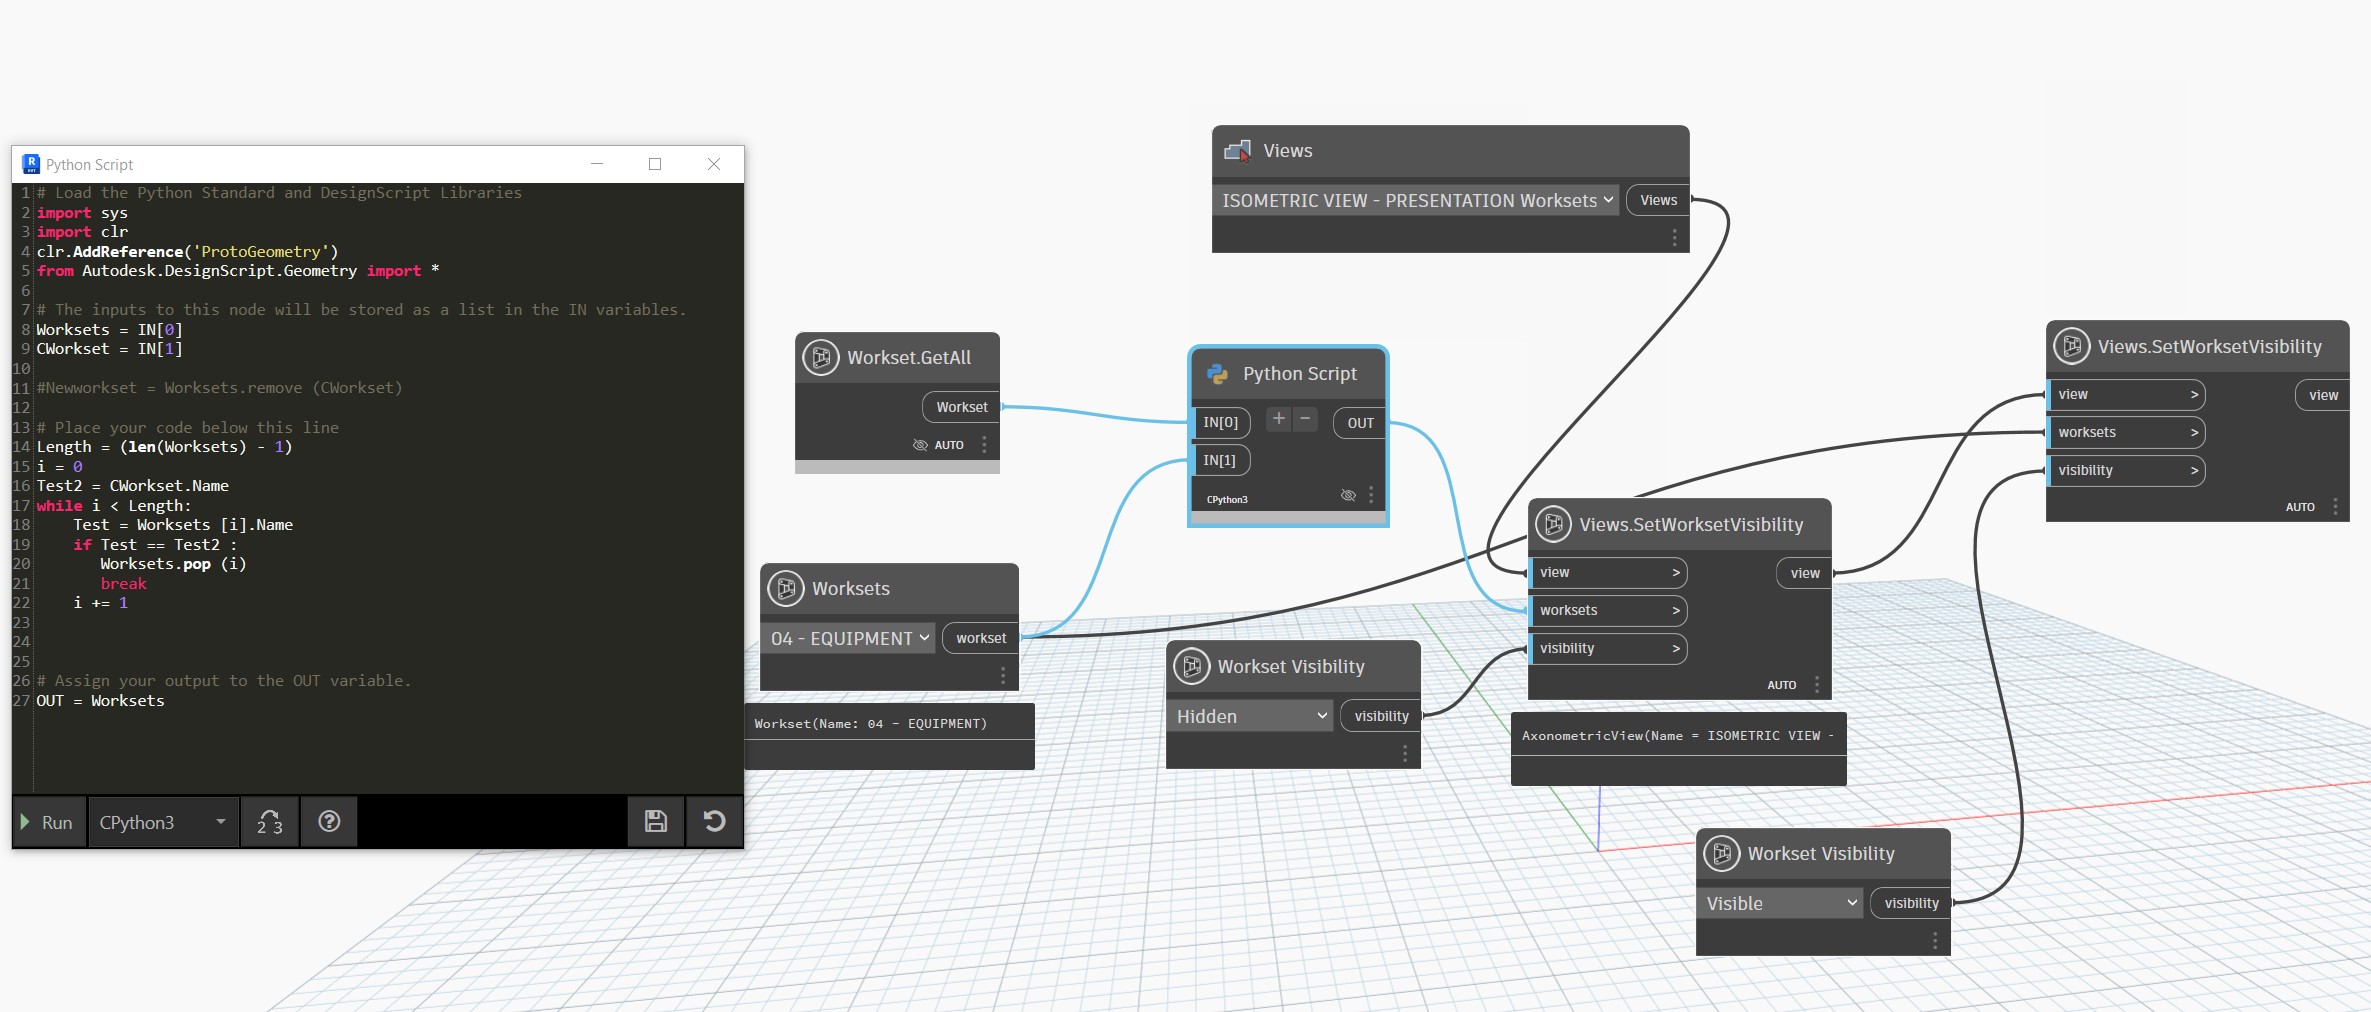Click the AxonometricView preview bubble text
This screenshot has width=2371, height=1012.
pos(1678,736)
